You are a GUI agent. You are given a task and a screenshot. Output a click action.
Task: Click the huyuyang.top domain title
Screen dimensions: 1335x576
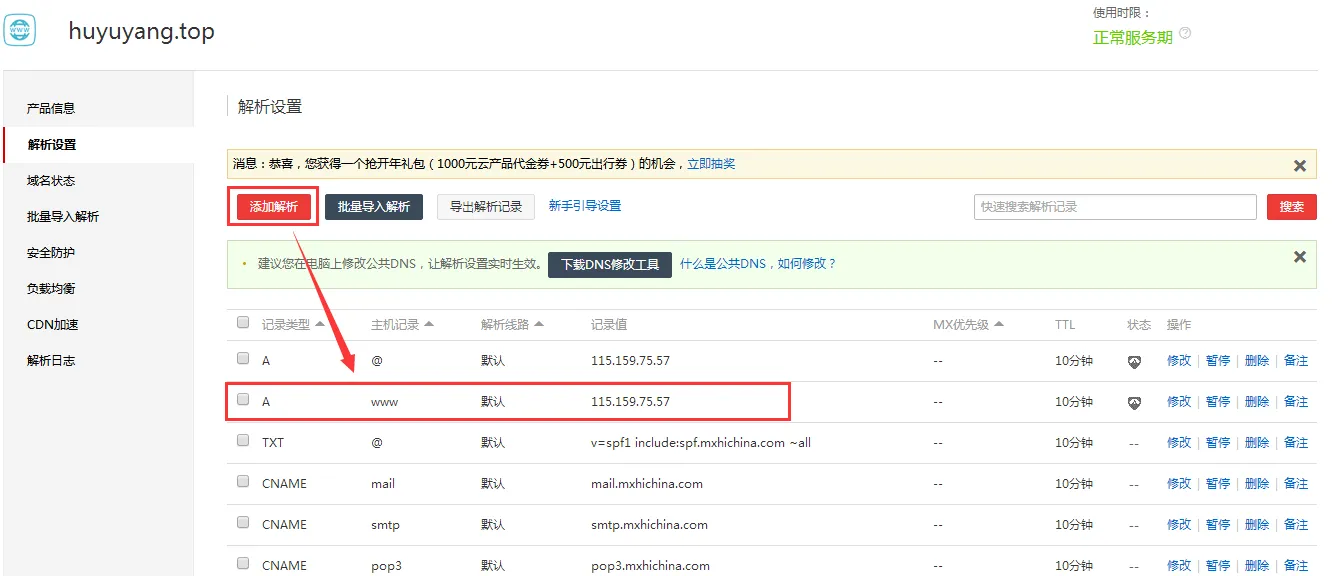pos(141,32)
